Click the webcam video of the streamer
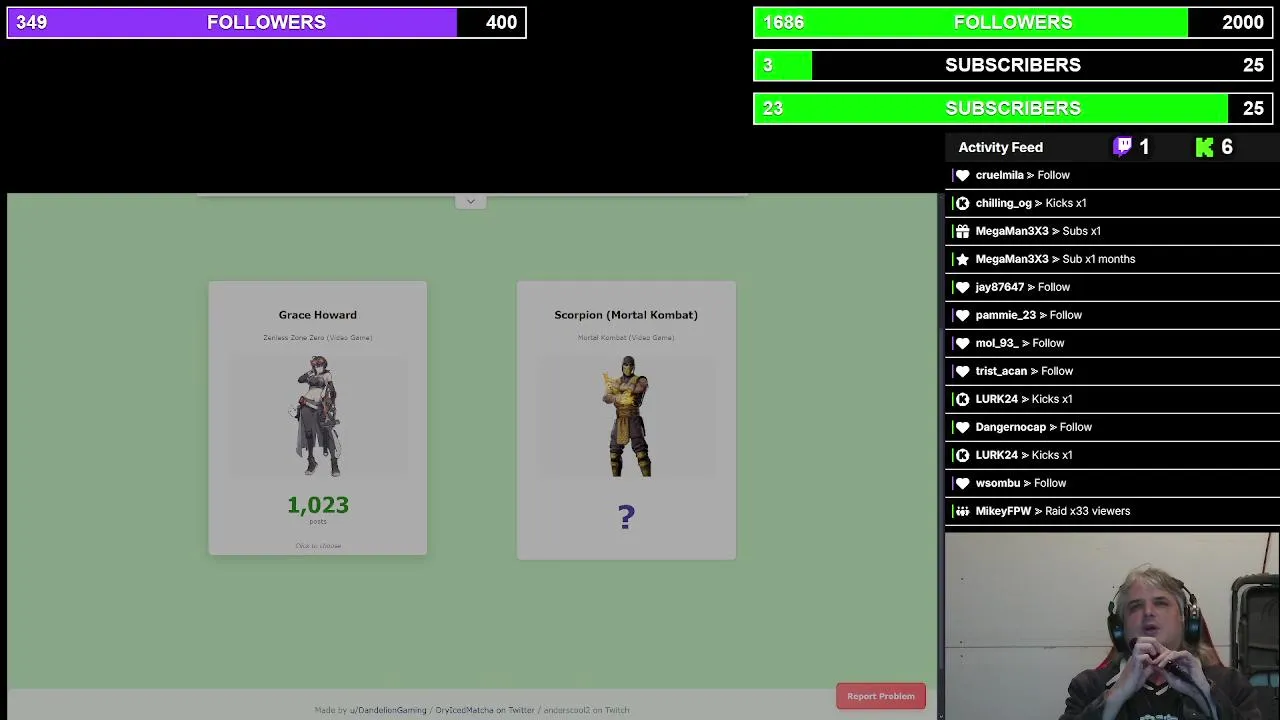The width and height of the screenshot is (1280, 720). click(x=1112, y=626)
